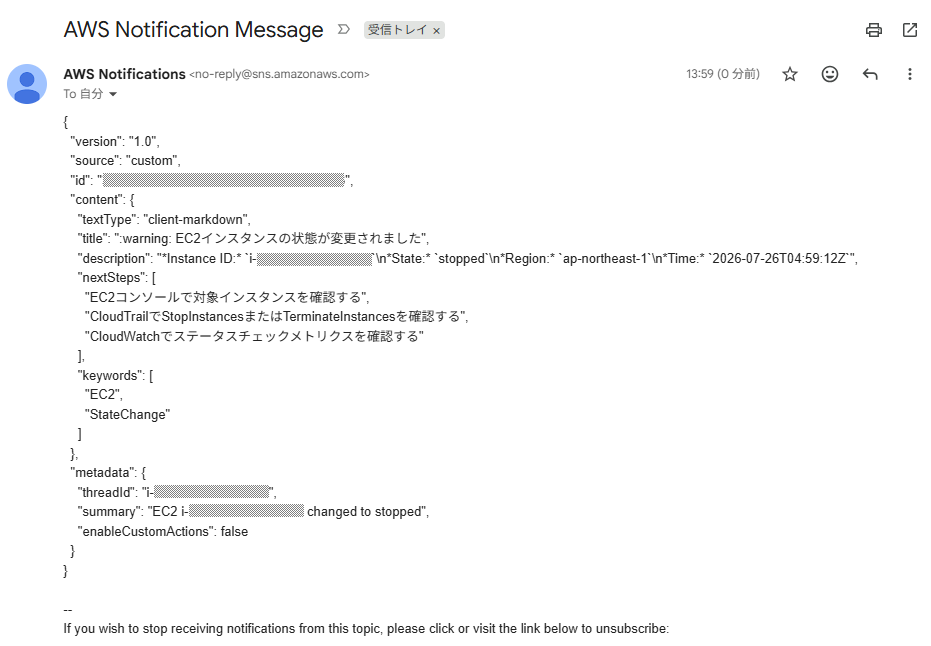Expand recipient details arrow next to 自分
This screenshot has width=931, height=646.
point(113,94)
